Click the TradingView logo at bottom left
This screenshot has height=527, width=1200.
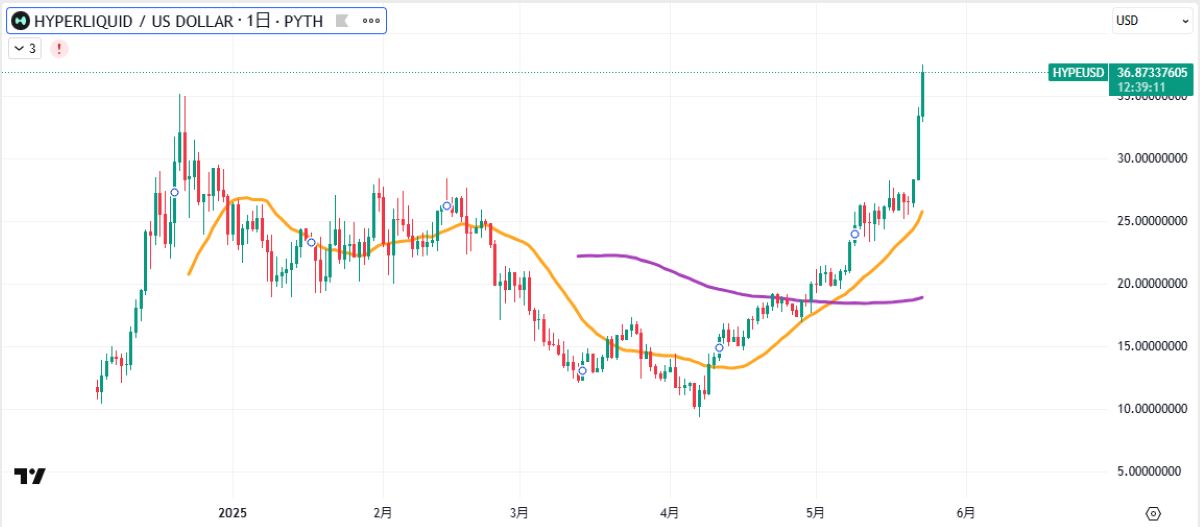pos(30,476)
